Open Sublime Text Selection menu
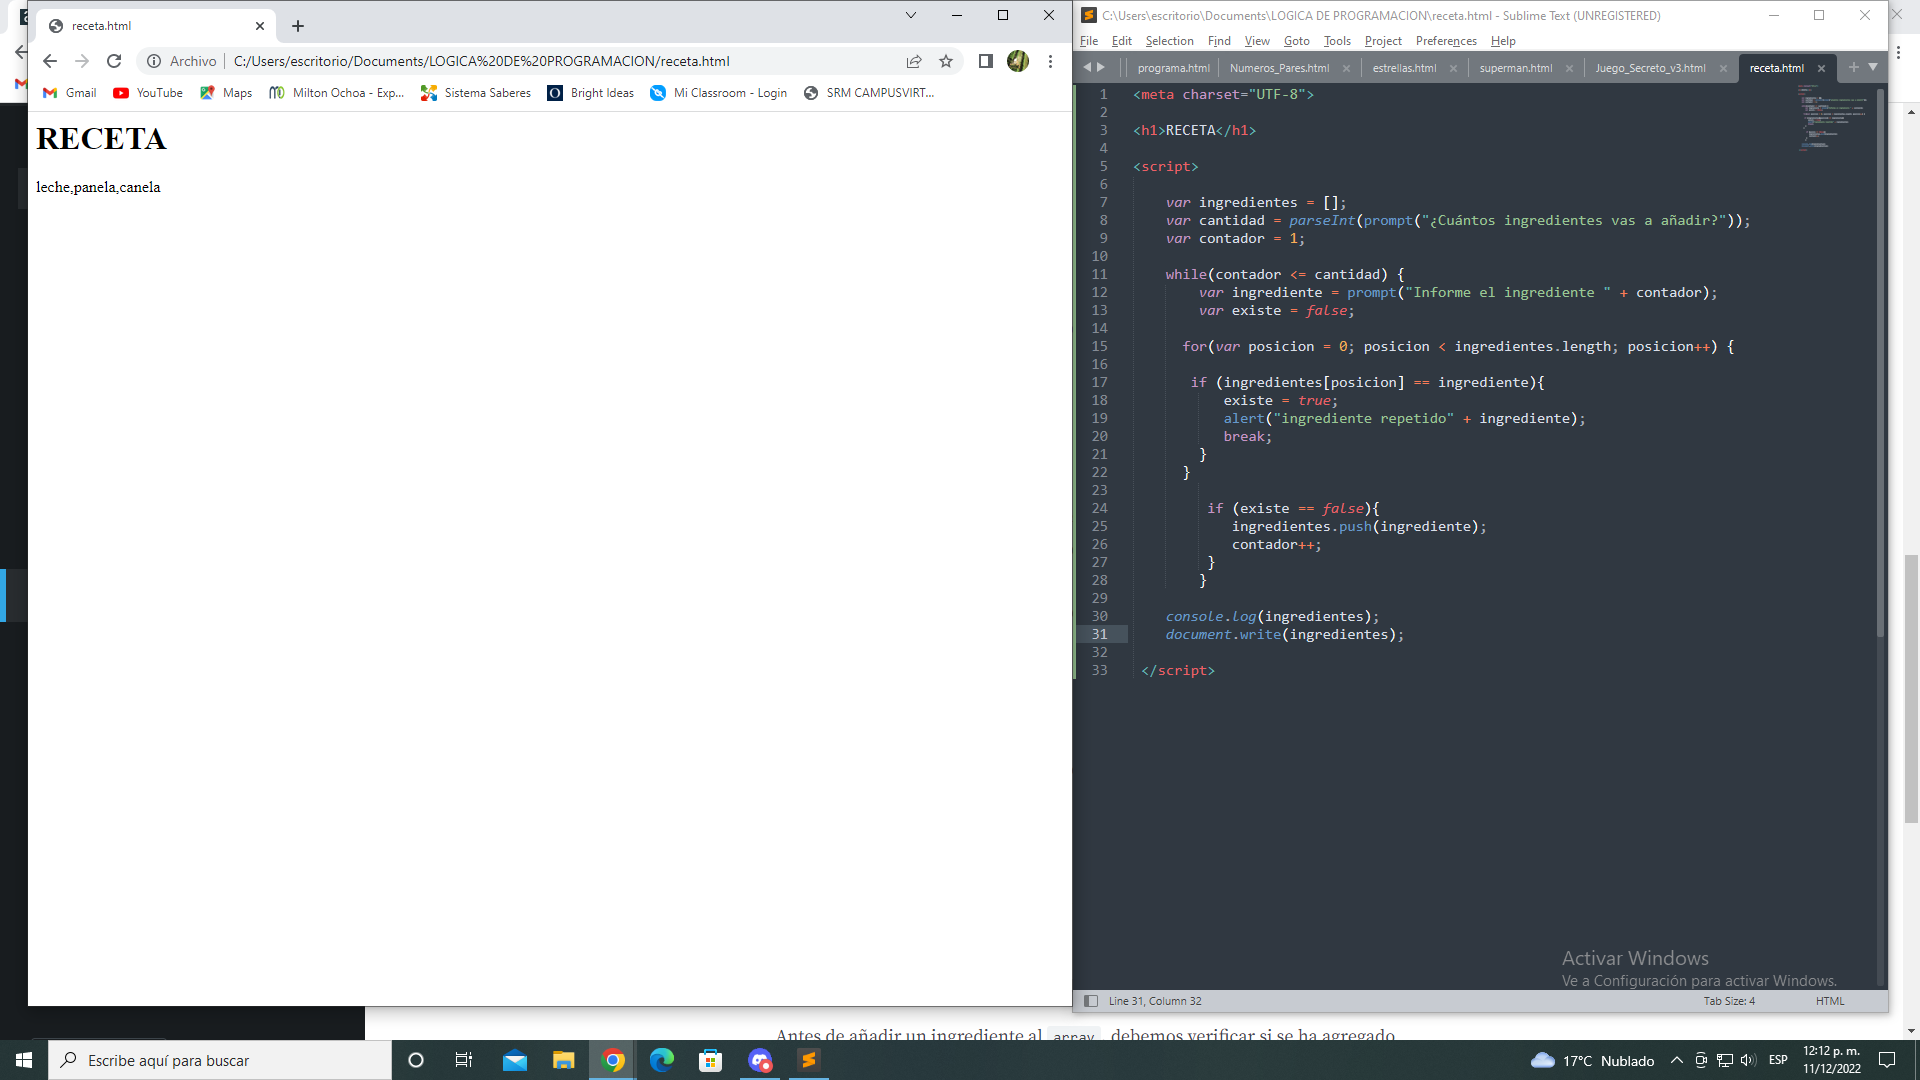This screenshot has width=1920, height=1080. point(1169,41)
